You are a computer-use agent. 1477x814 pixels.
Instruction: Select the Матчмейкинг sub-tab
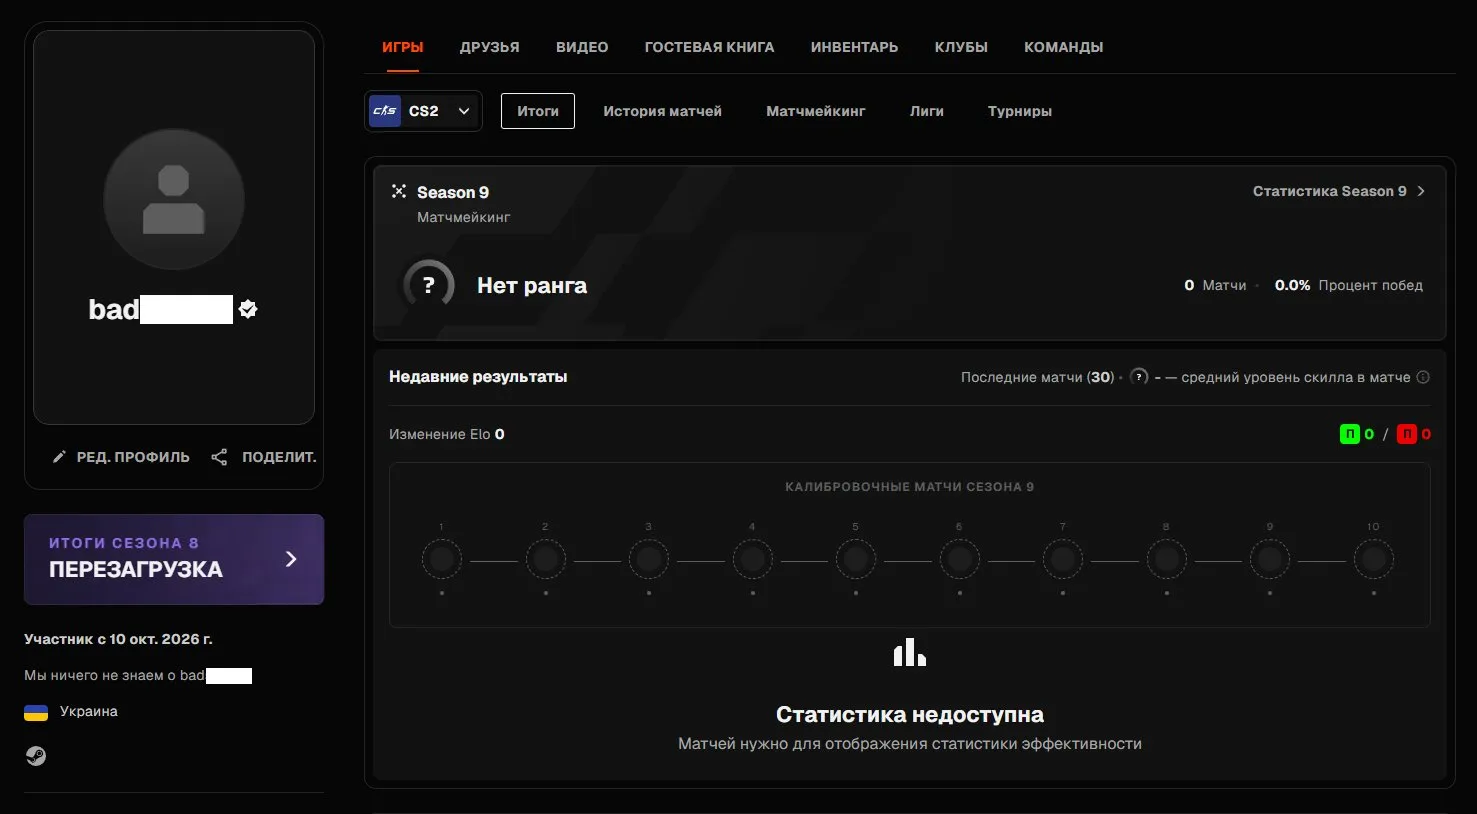point(816,111)
